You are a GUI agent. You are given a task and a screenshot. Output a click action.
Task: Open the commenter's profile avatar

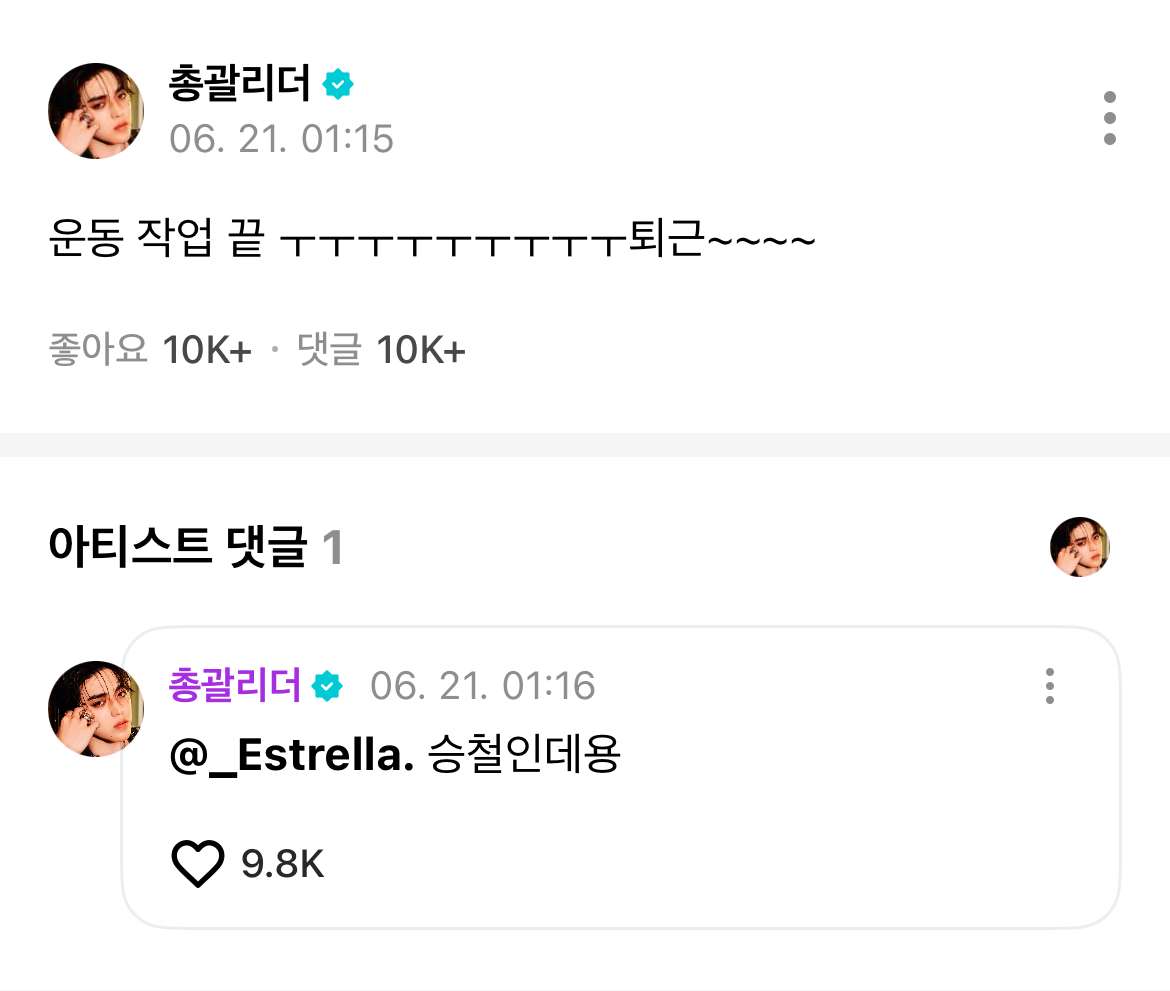coord(96,708)
